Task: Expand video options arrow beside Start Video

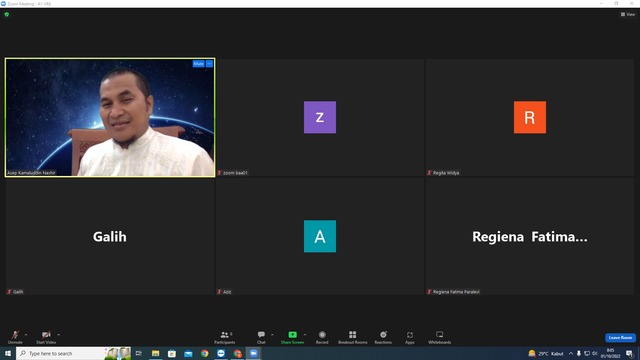Action: [59, 335]
